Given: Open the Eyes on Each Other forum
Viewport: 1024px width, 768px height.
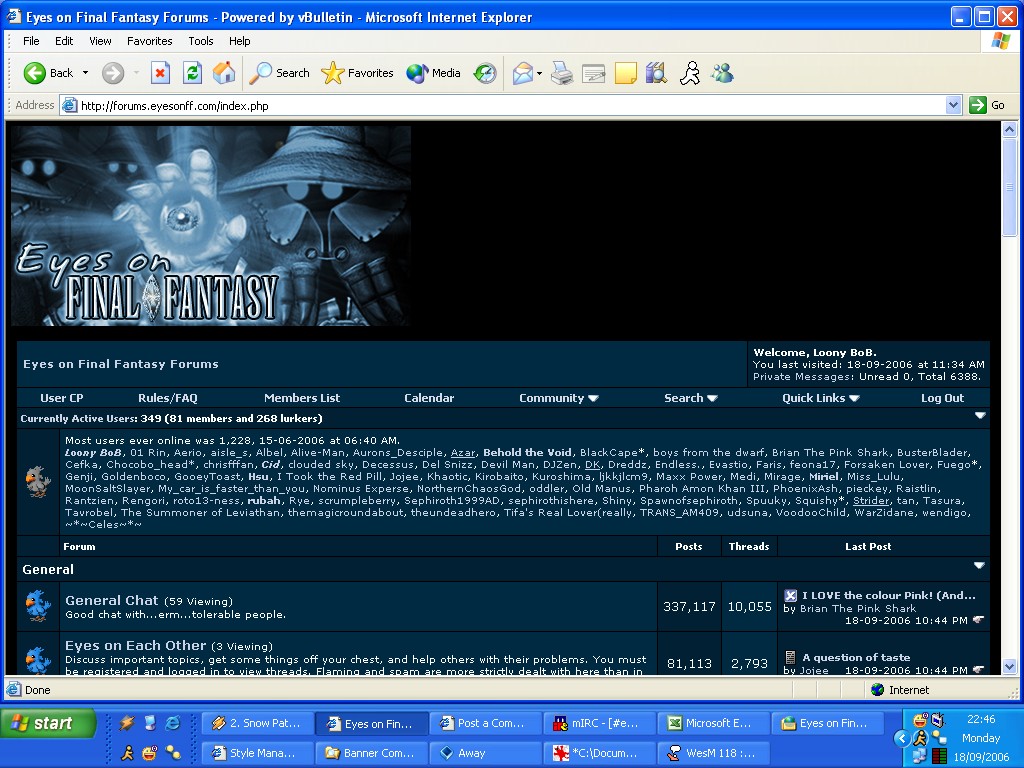Looking at the screenshot, I should 136,645.
